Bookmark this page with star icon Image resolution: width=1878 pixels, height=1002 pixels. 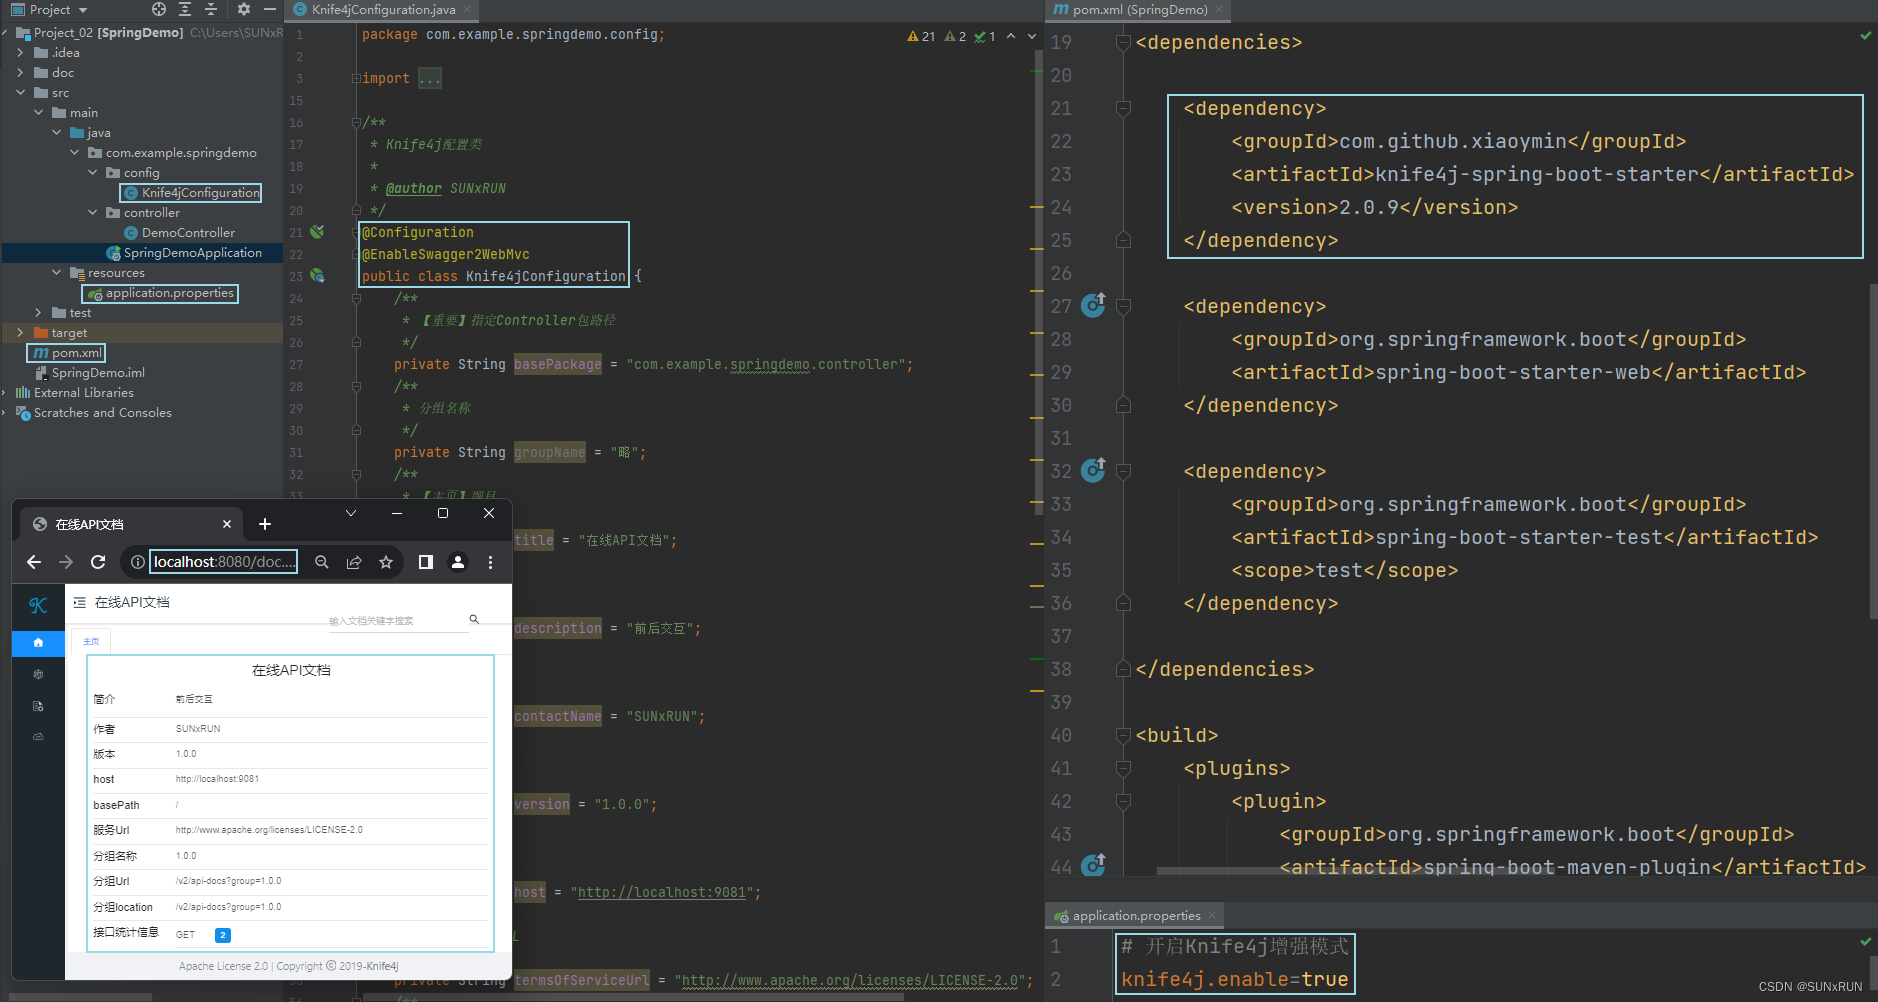(386, 562)
